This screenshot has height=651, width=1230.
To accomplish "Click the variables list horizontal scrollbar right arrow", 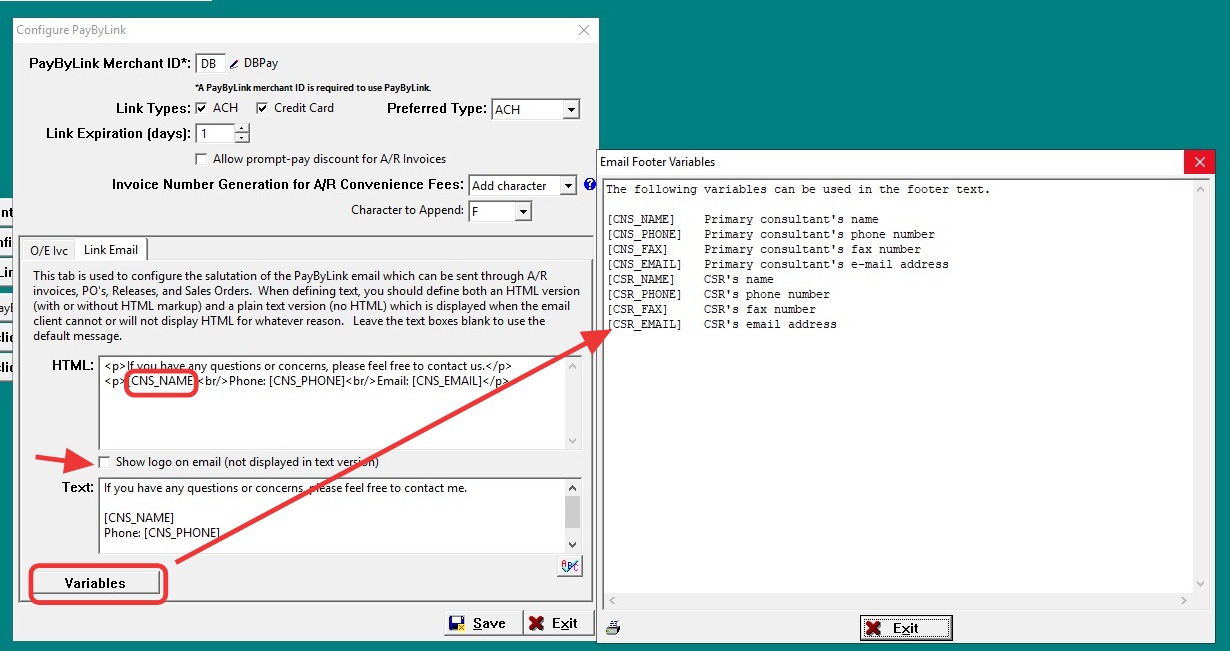I will pyautogui.click(x=1184, y=601).
